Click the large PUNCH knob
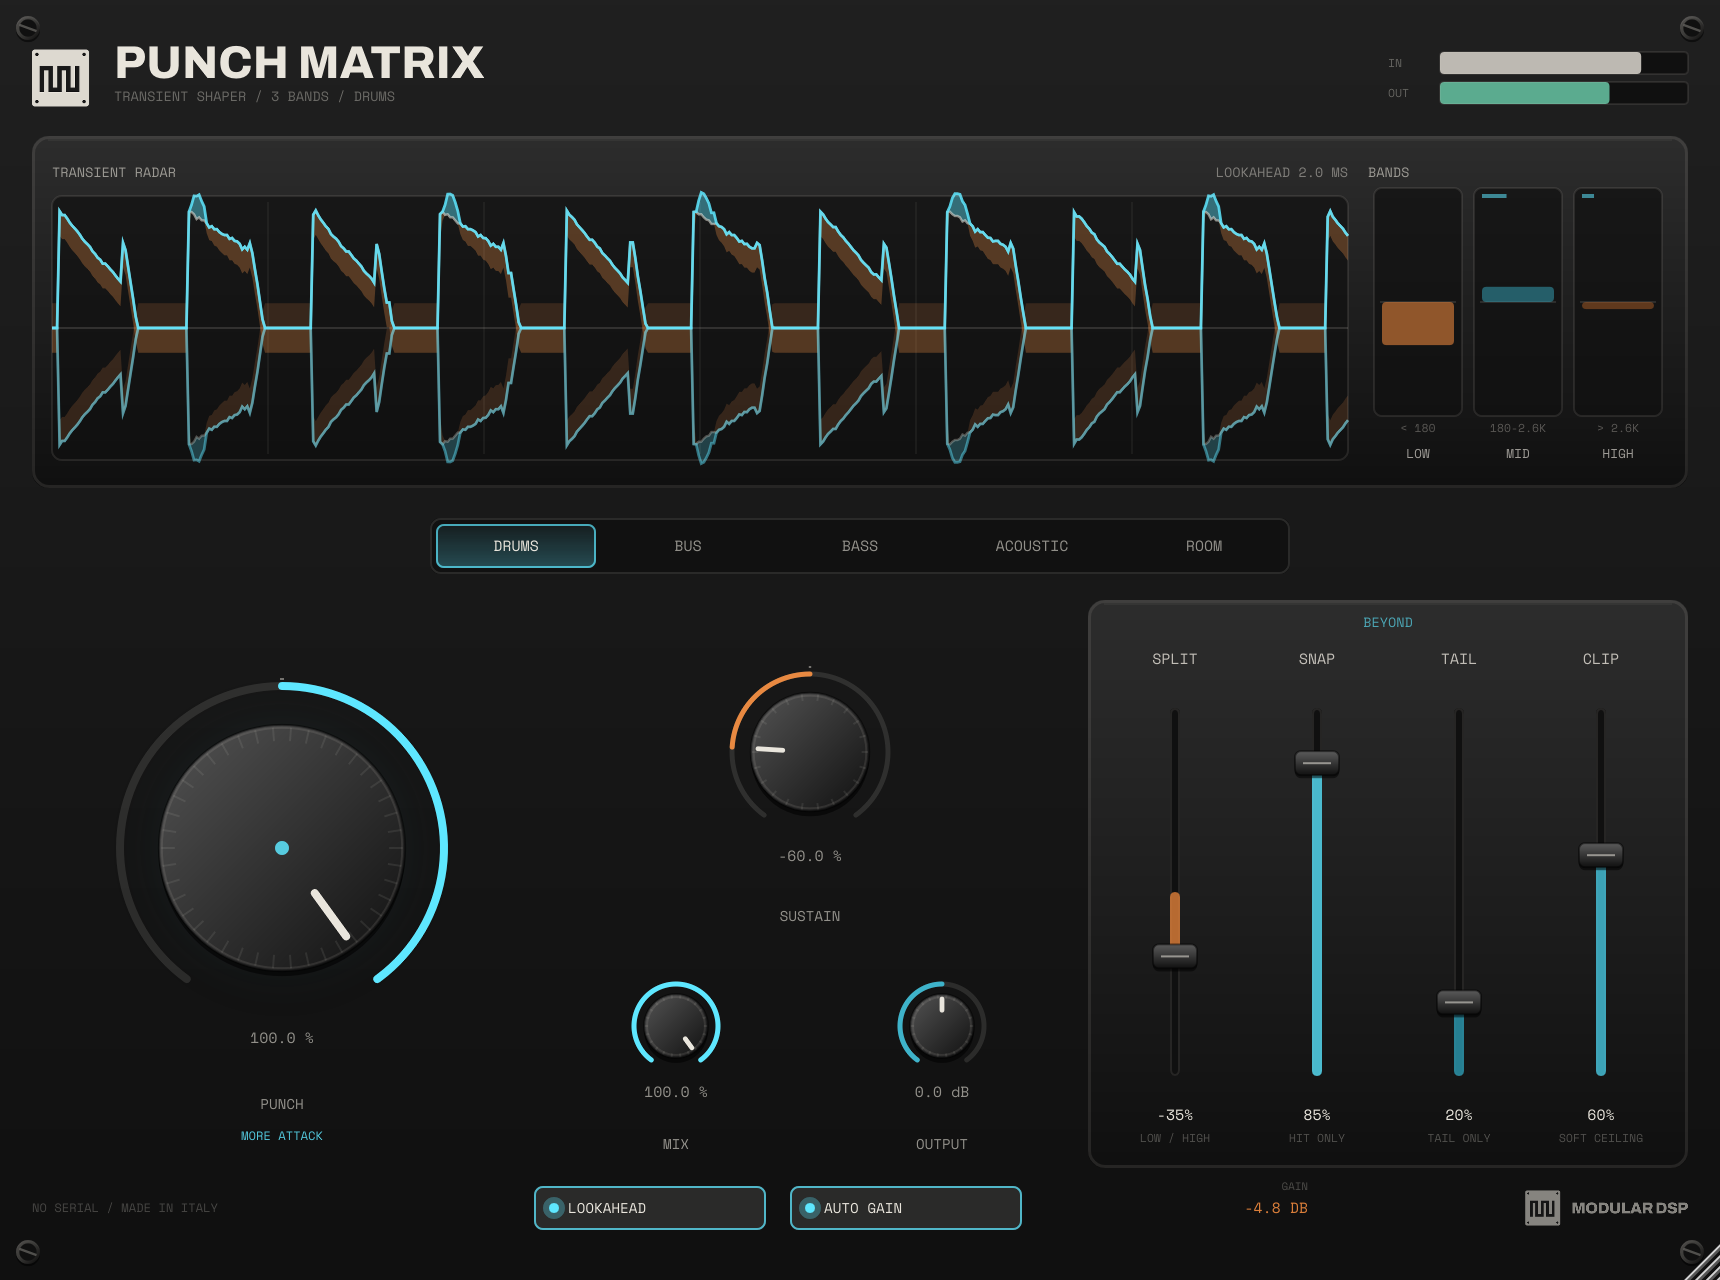The width and height of the screenshot is (1720, 1280). [x=282, y=848]
